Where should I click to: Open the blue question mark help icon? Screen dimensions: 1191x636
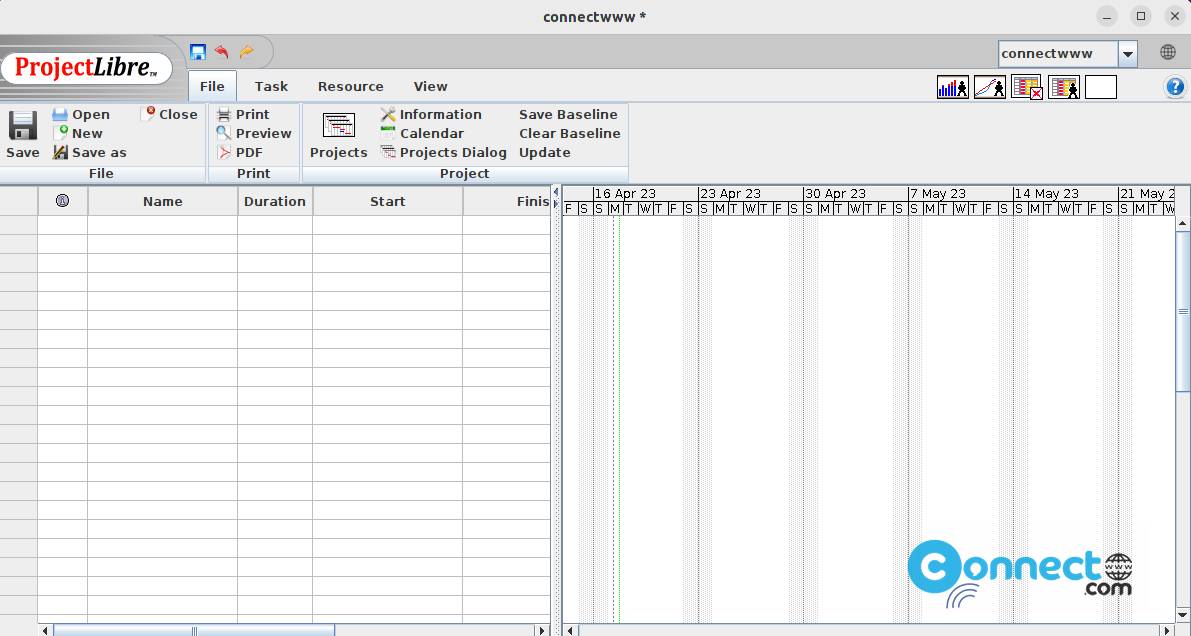pyautogui.click(x=1174, y=87)
